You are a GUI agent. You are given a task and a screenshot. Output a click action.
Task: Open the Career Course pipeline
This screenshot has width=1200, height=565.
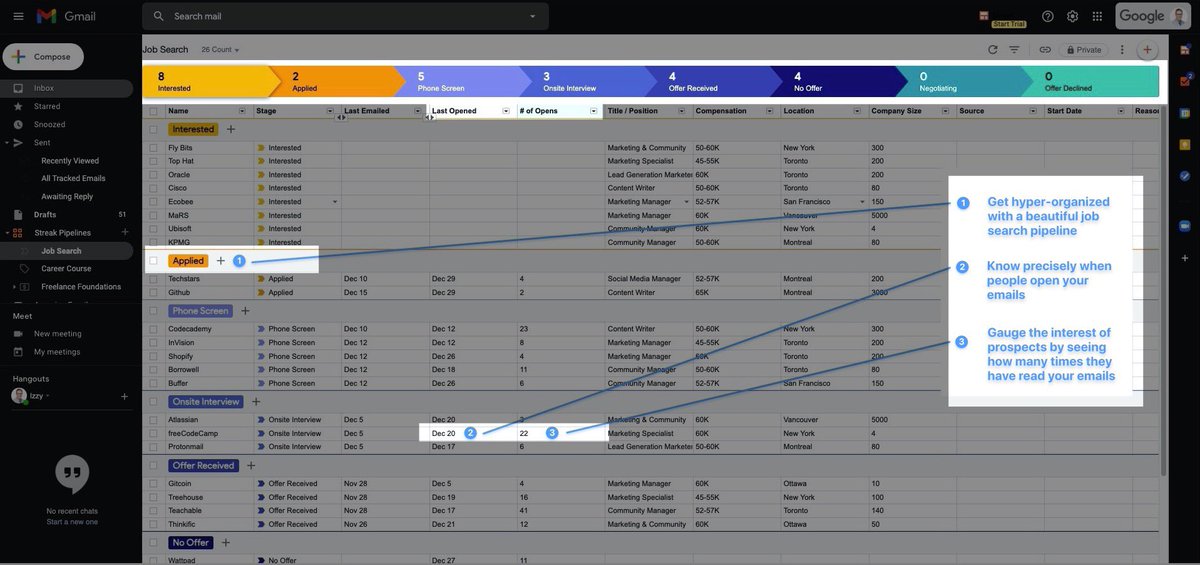pyautogui.click(x=66, y=269)
